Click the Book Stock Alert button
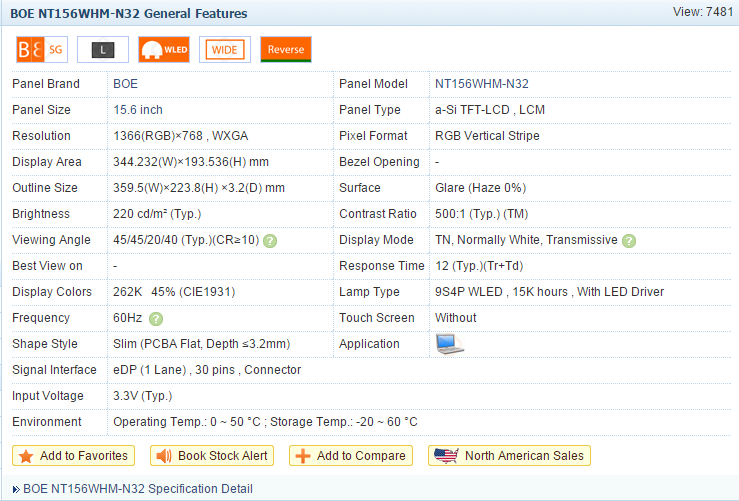739x501 pixels. [212, 456]
